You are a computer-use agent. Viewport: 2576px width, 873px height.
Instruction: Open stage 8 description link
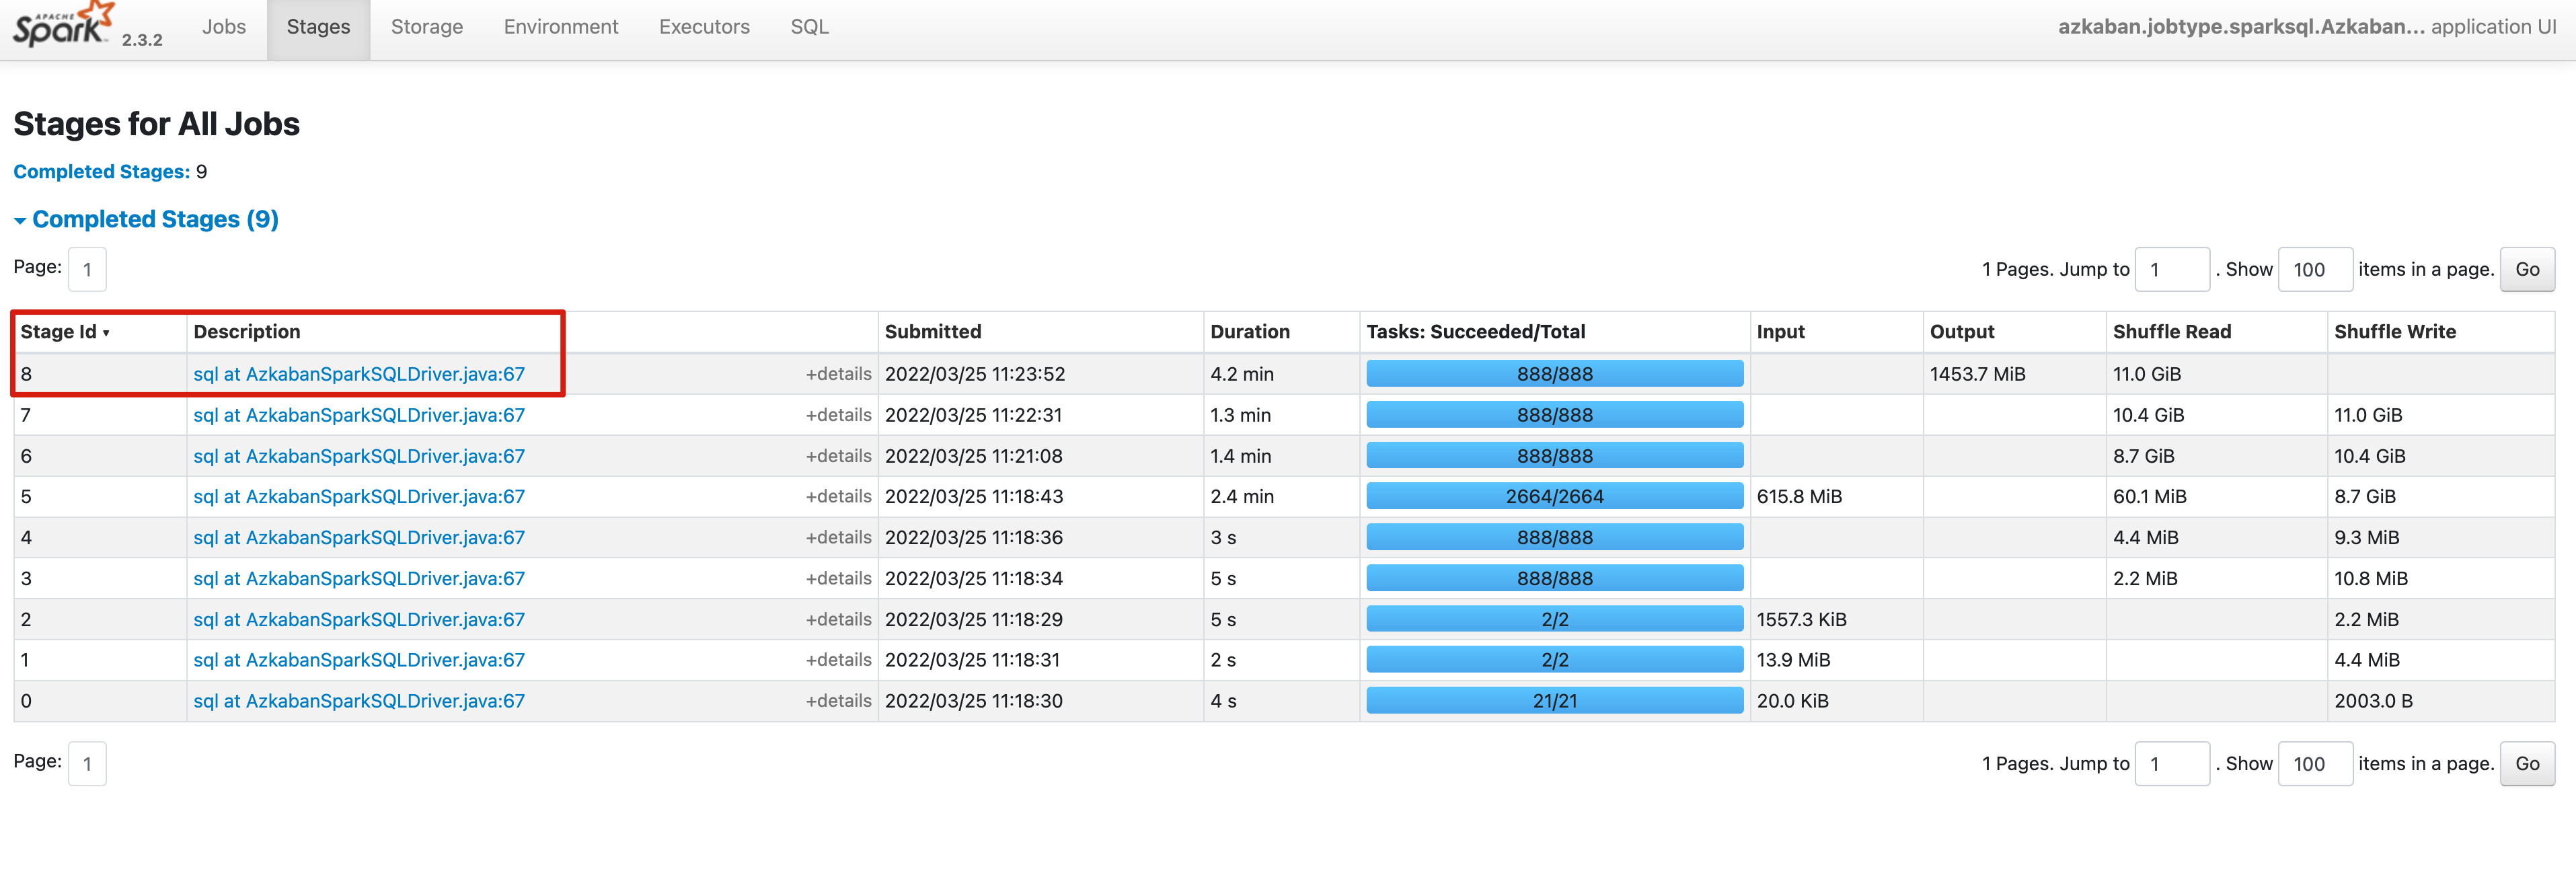(x=358, y=374)
